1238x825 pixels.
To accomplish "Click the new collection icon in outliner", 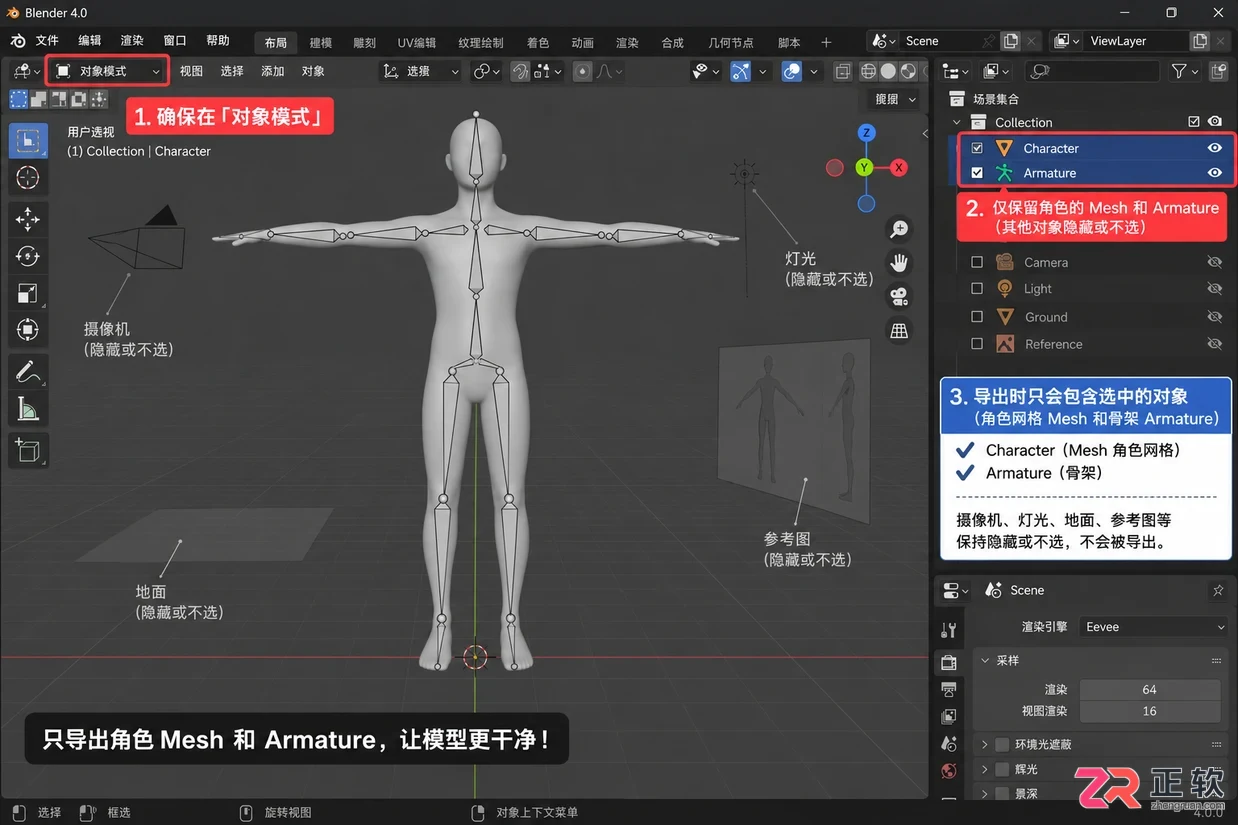I will click(x=1218, y=71).
